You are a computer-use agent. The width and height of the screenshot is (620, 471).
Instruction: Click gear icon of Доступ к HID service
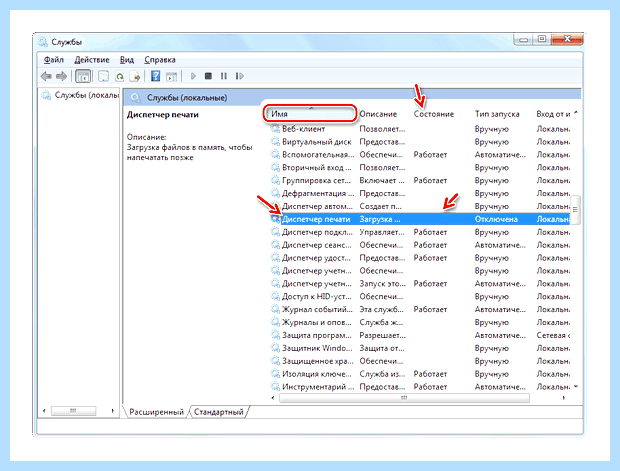pyautogui.click(x=275, y=296)
